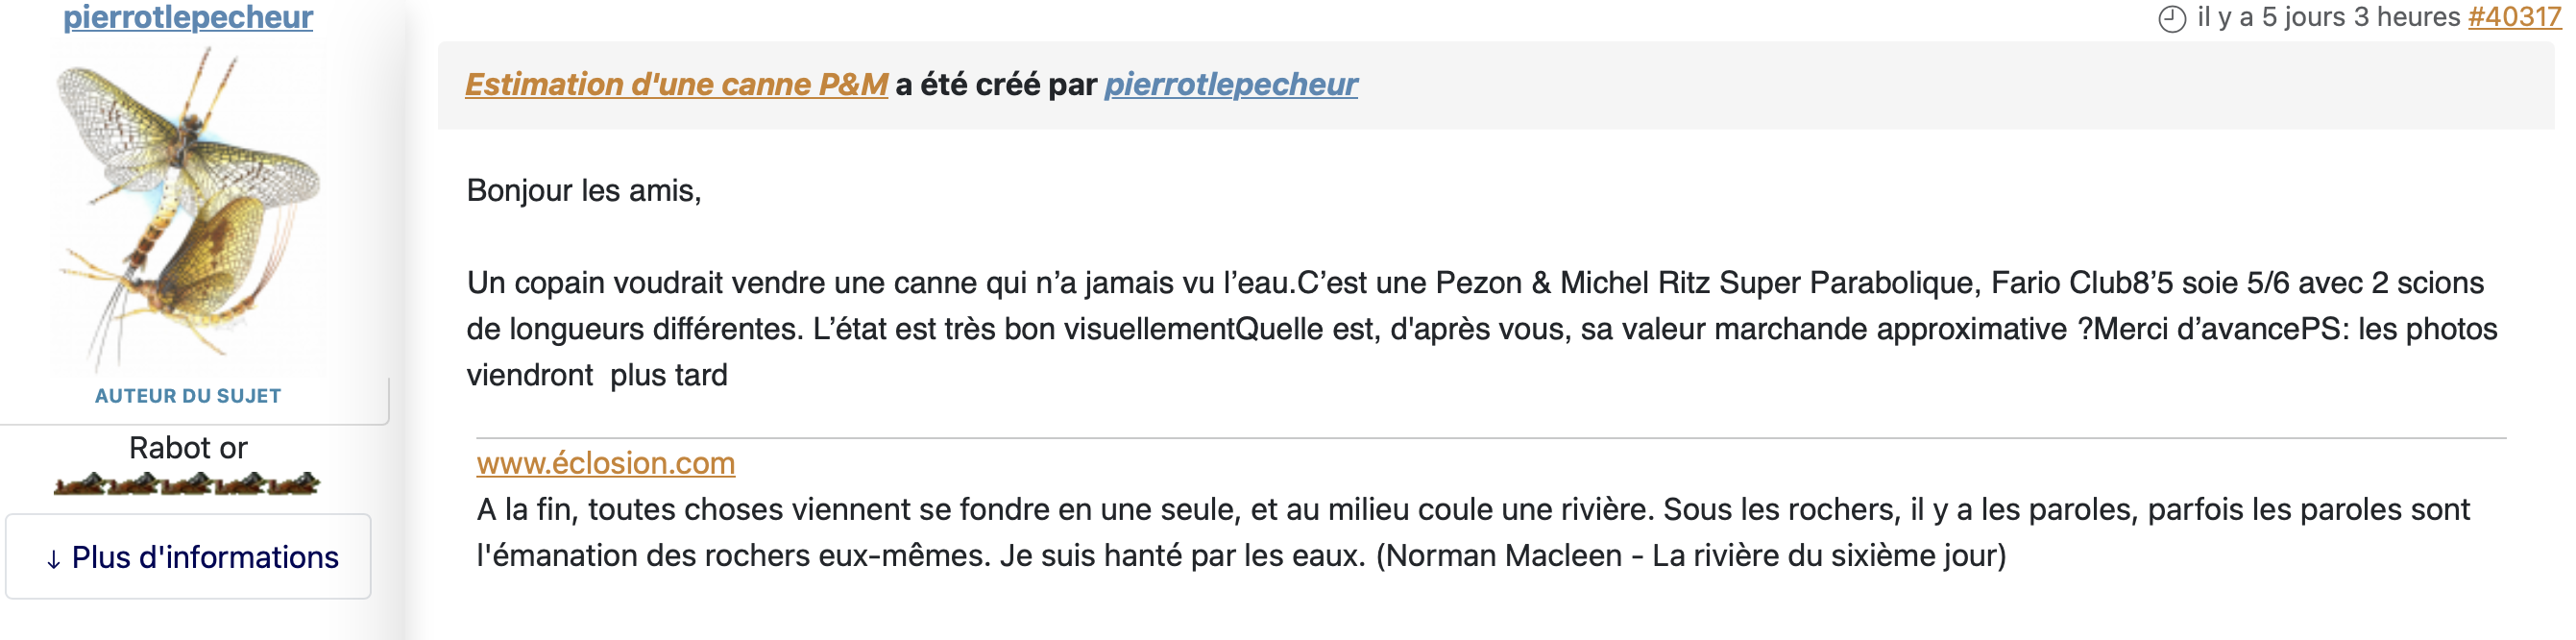Click the fourth plane icon in the rank row
Screen dimensions: 2576x640
(x=241, y=484)
